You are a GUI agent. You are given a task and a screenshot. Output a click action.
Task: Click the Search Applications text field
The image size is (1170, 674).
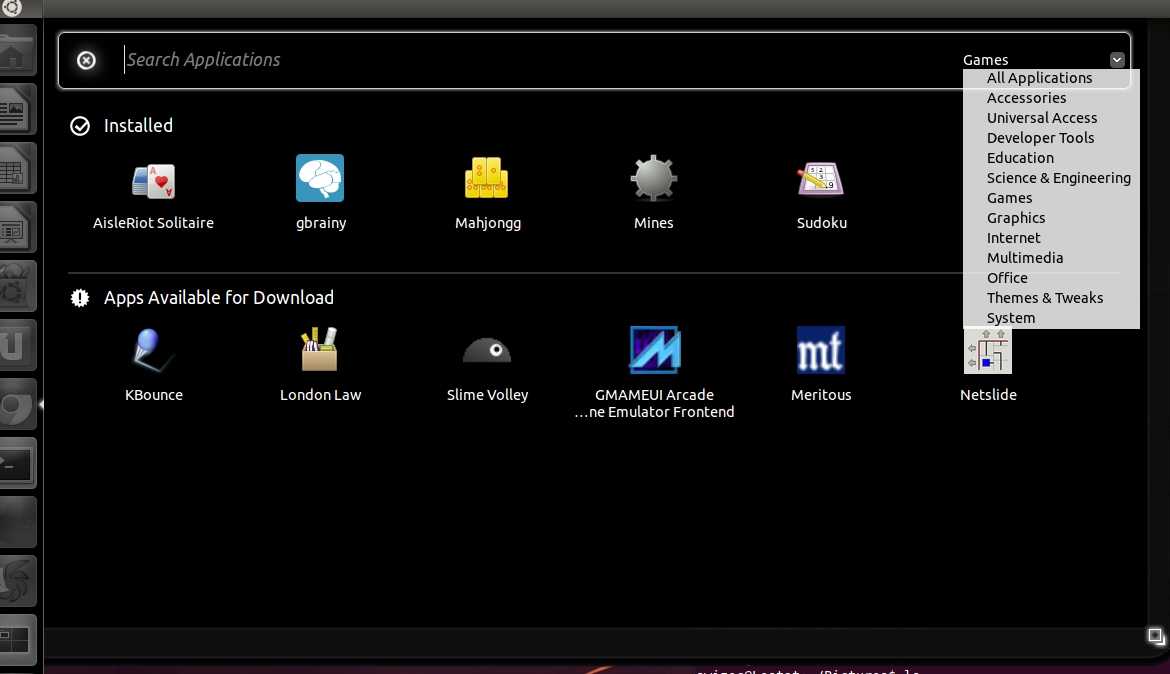(x=500, y=60)
